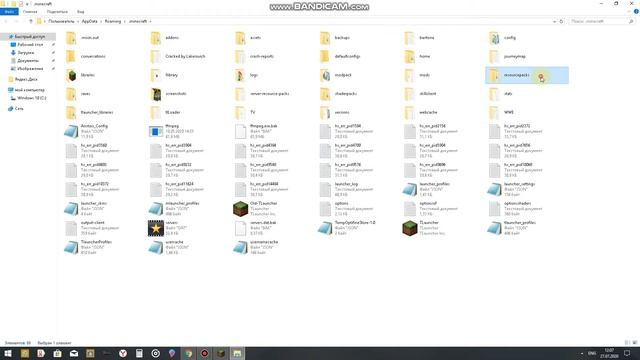640x360 pixels.
Task: Open the Файл ribbon tab
Action: pos(9,12)
